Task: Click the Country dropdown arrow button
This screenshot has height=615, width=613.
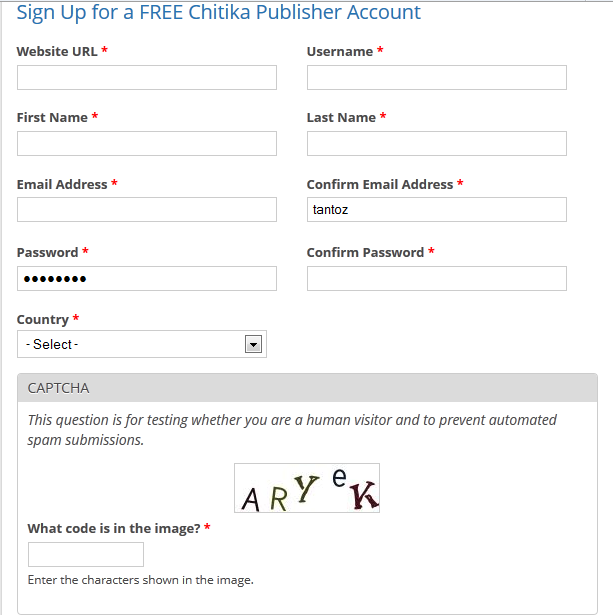Action: pyautogui.click(x=253, y=344)
